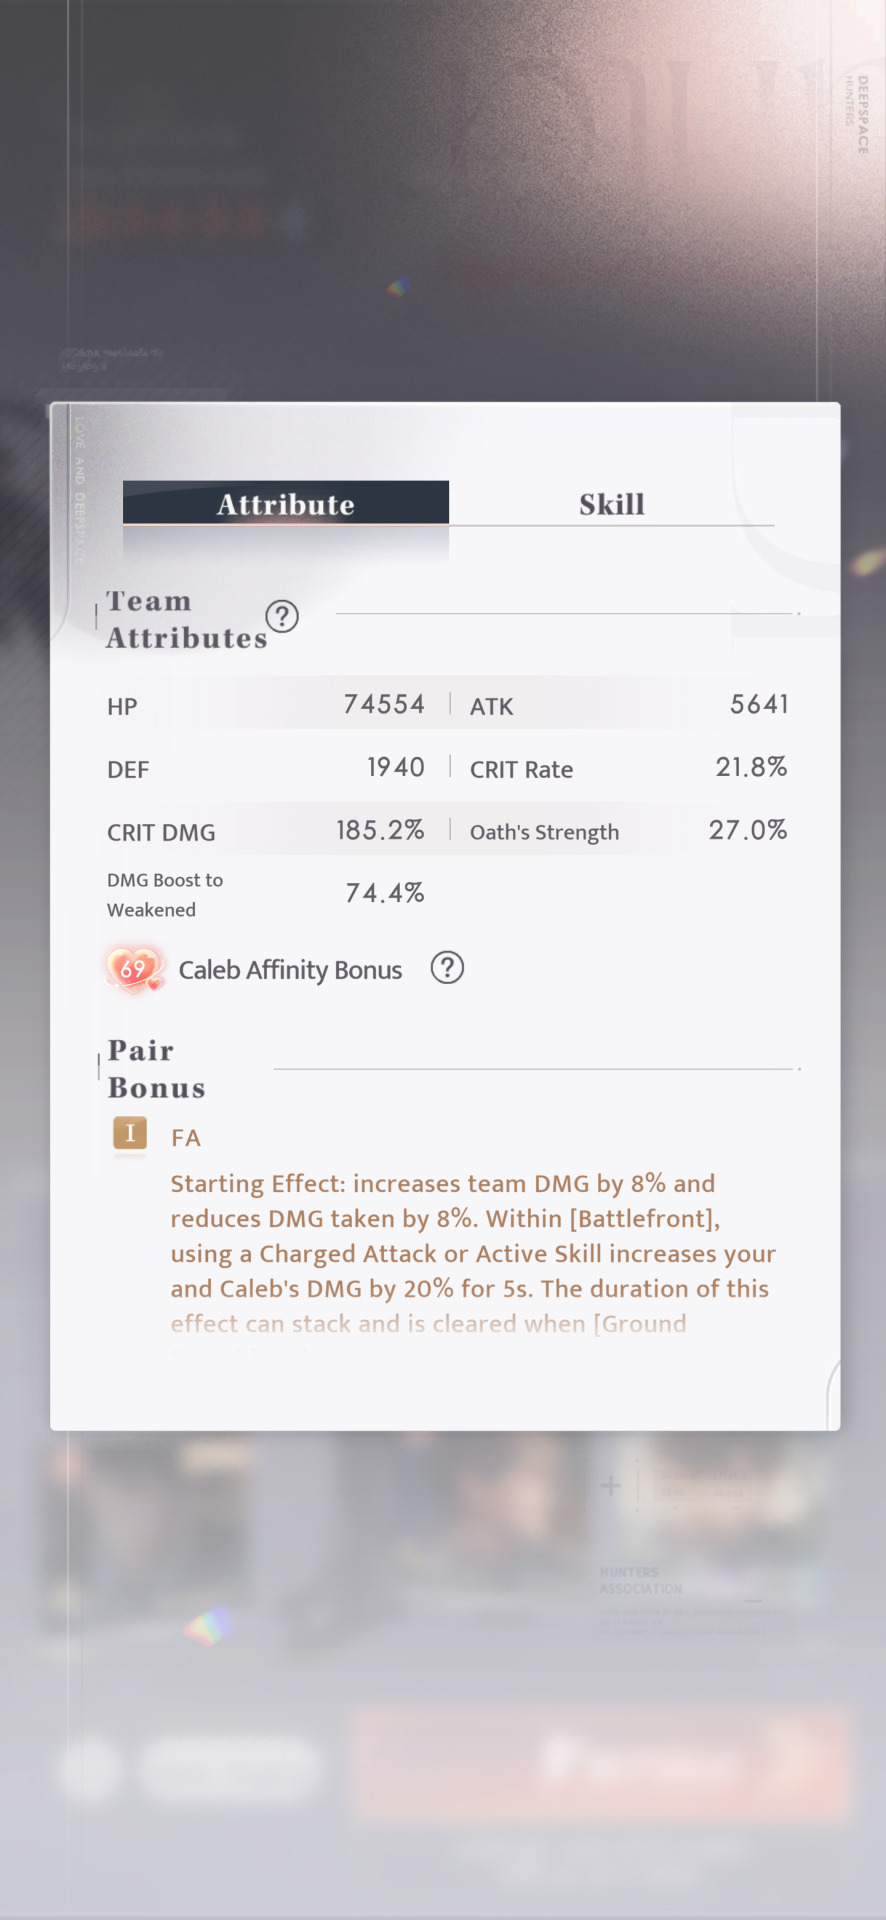
Task: Tap the blurred plus icon behind panel
Action: point(610,1486)
